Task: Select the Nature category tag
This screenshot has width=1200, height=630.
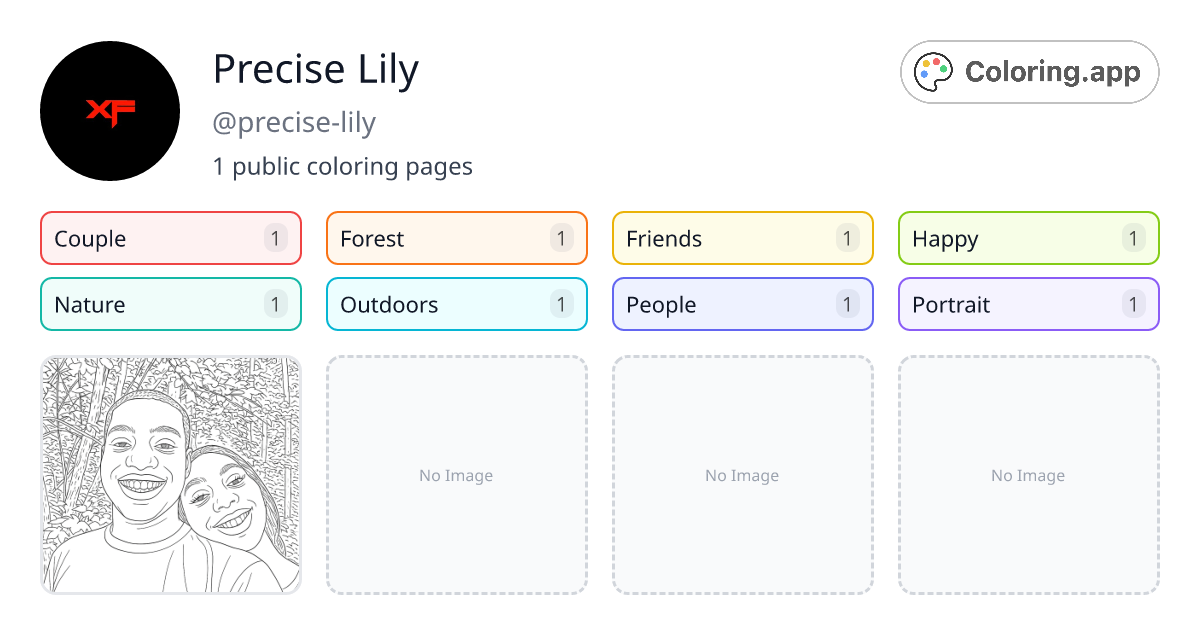Action: (170, 304)
